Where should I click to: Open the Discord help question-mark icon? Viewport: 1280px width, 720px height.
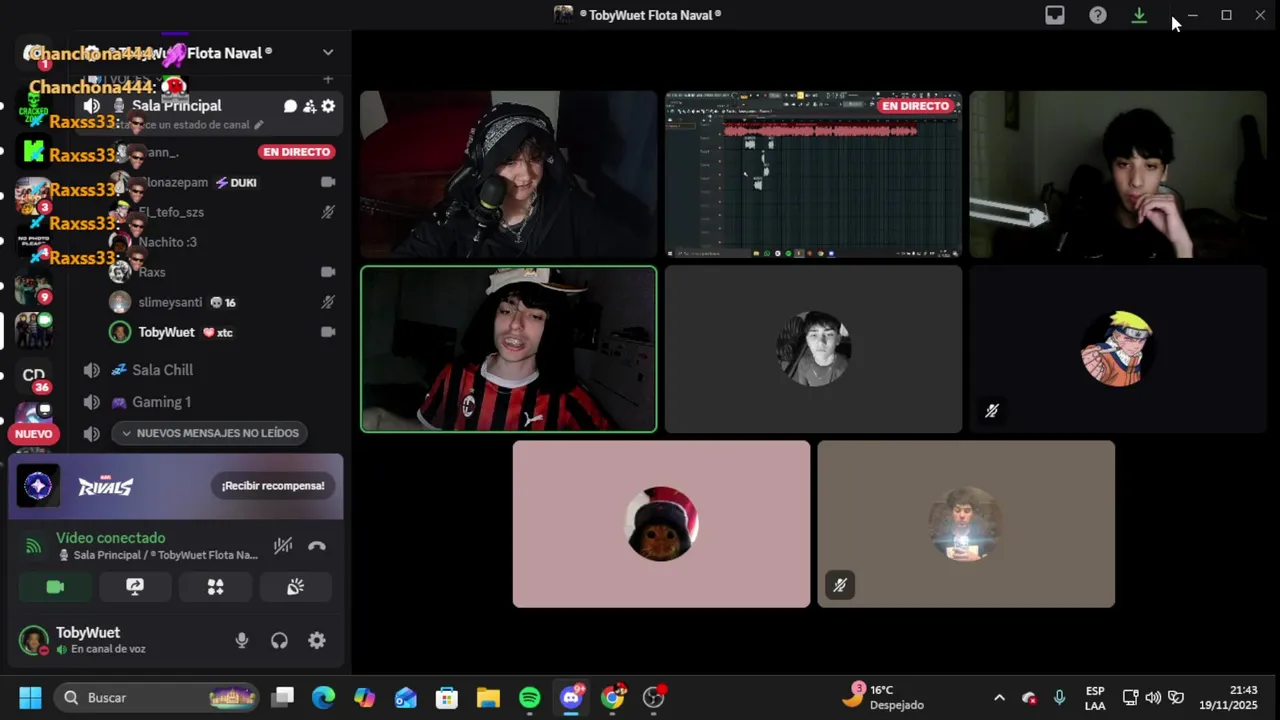[1098, 15]
